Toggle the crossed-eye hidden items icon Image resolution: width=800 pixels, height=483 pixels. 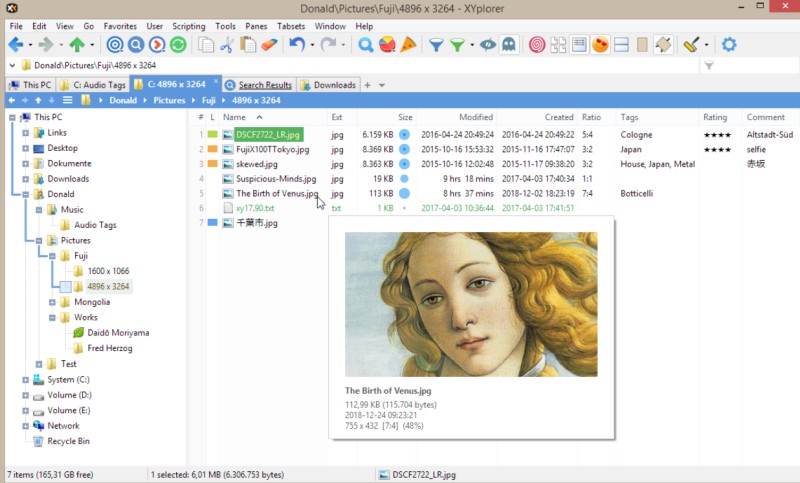pyautogui.click(x=487, y=45)
